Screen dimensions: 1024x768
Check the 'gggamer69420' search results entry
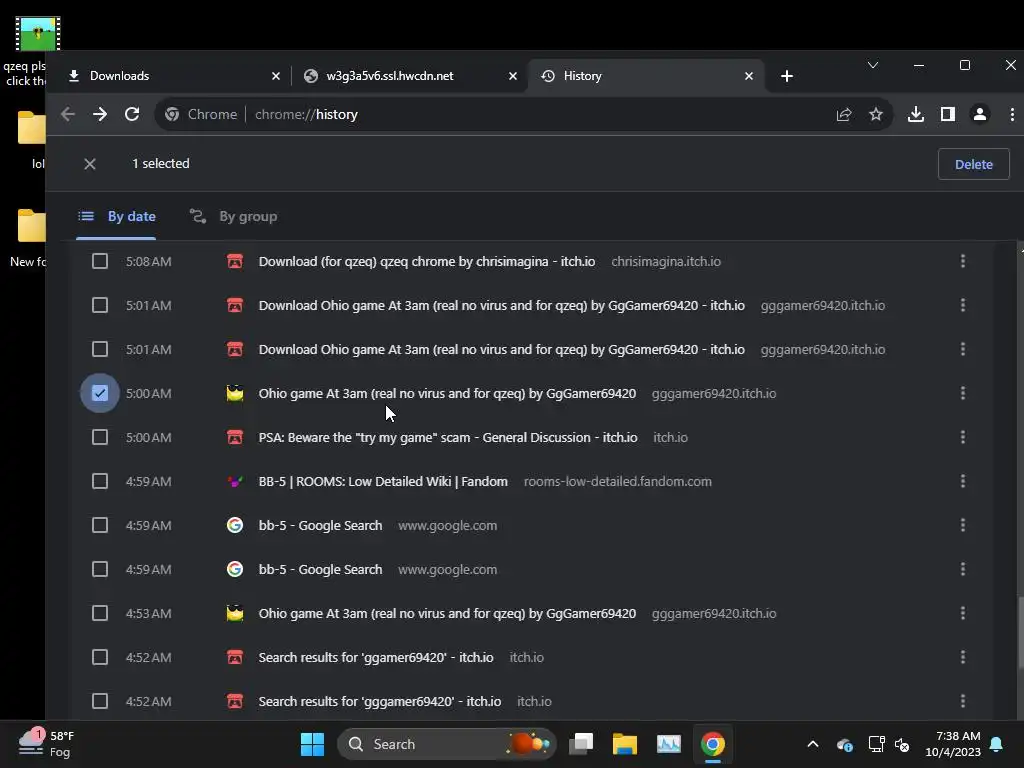point(100,701)
